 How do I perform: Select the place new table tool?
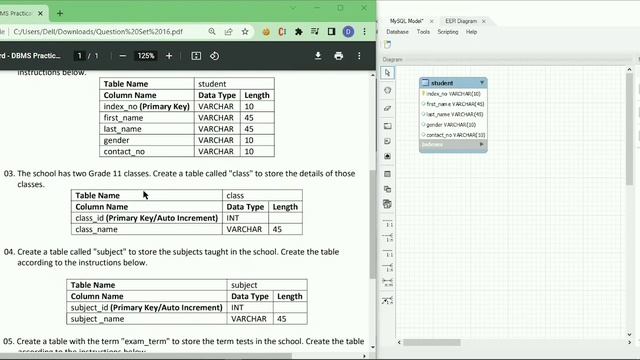point(387,174)
